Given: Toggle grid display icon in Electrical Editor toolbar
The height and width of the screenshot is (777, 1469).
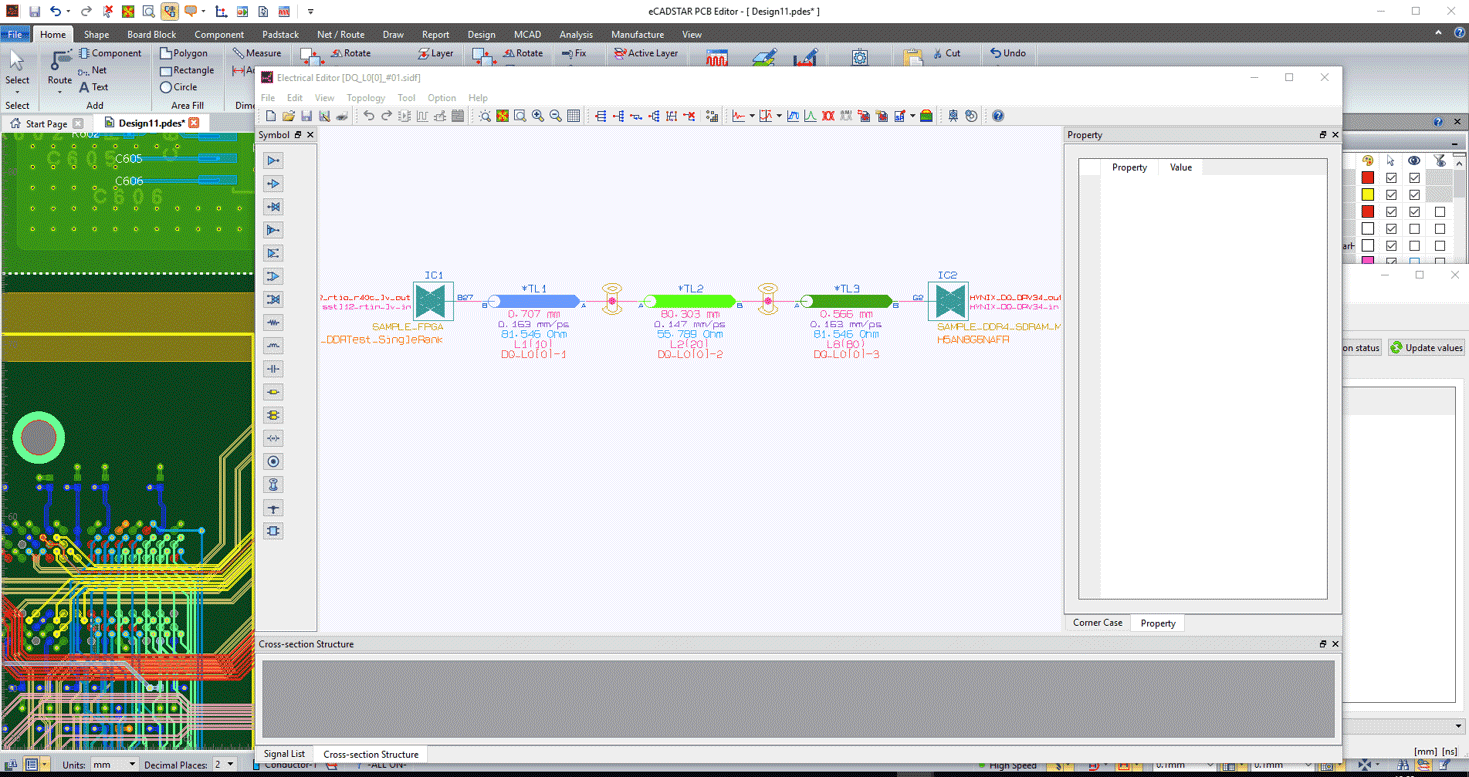Looking at the screenshot, I should click(573, 116).
